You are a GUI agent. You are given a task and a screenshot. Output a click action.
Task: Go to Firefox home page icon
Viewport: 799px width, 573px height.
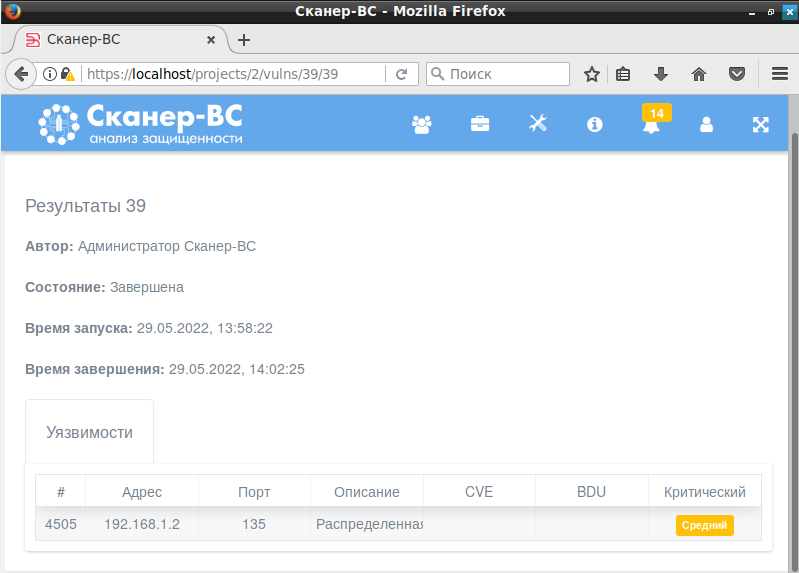click(699, 74)
